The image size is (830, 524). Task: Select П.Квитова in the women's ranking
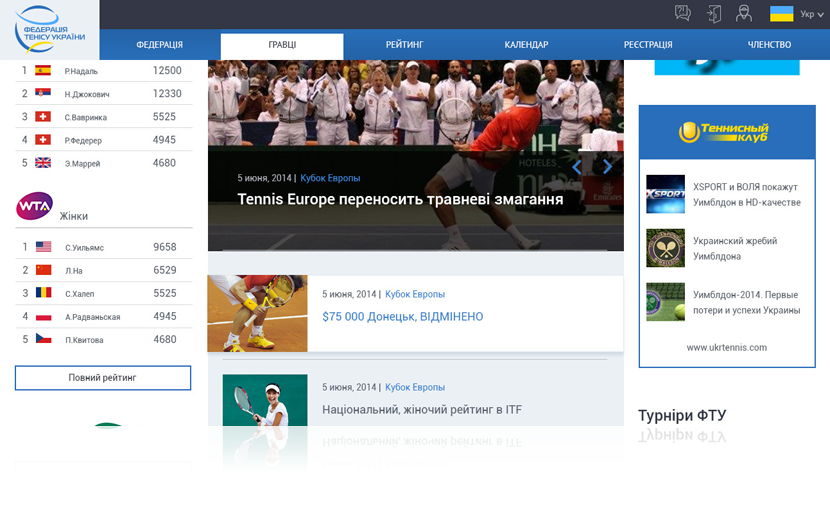pyautogui.click(x=84, y=340)
